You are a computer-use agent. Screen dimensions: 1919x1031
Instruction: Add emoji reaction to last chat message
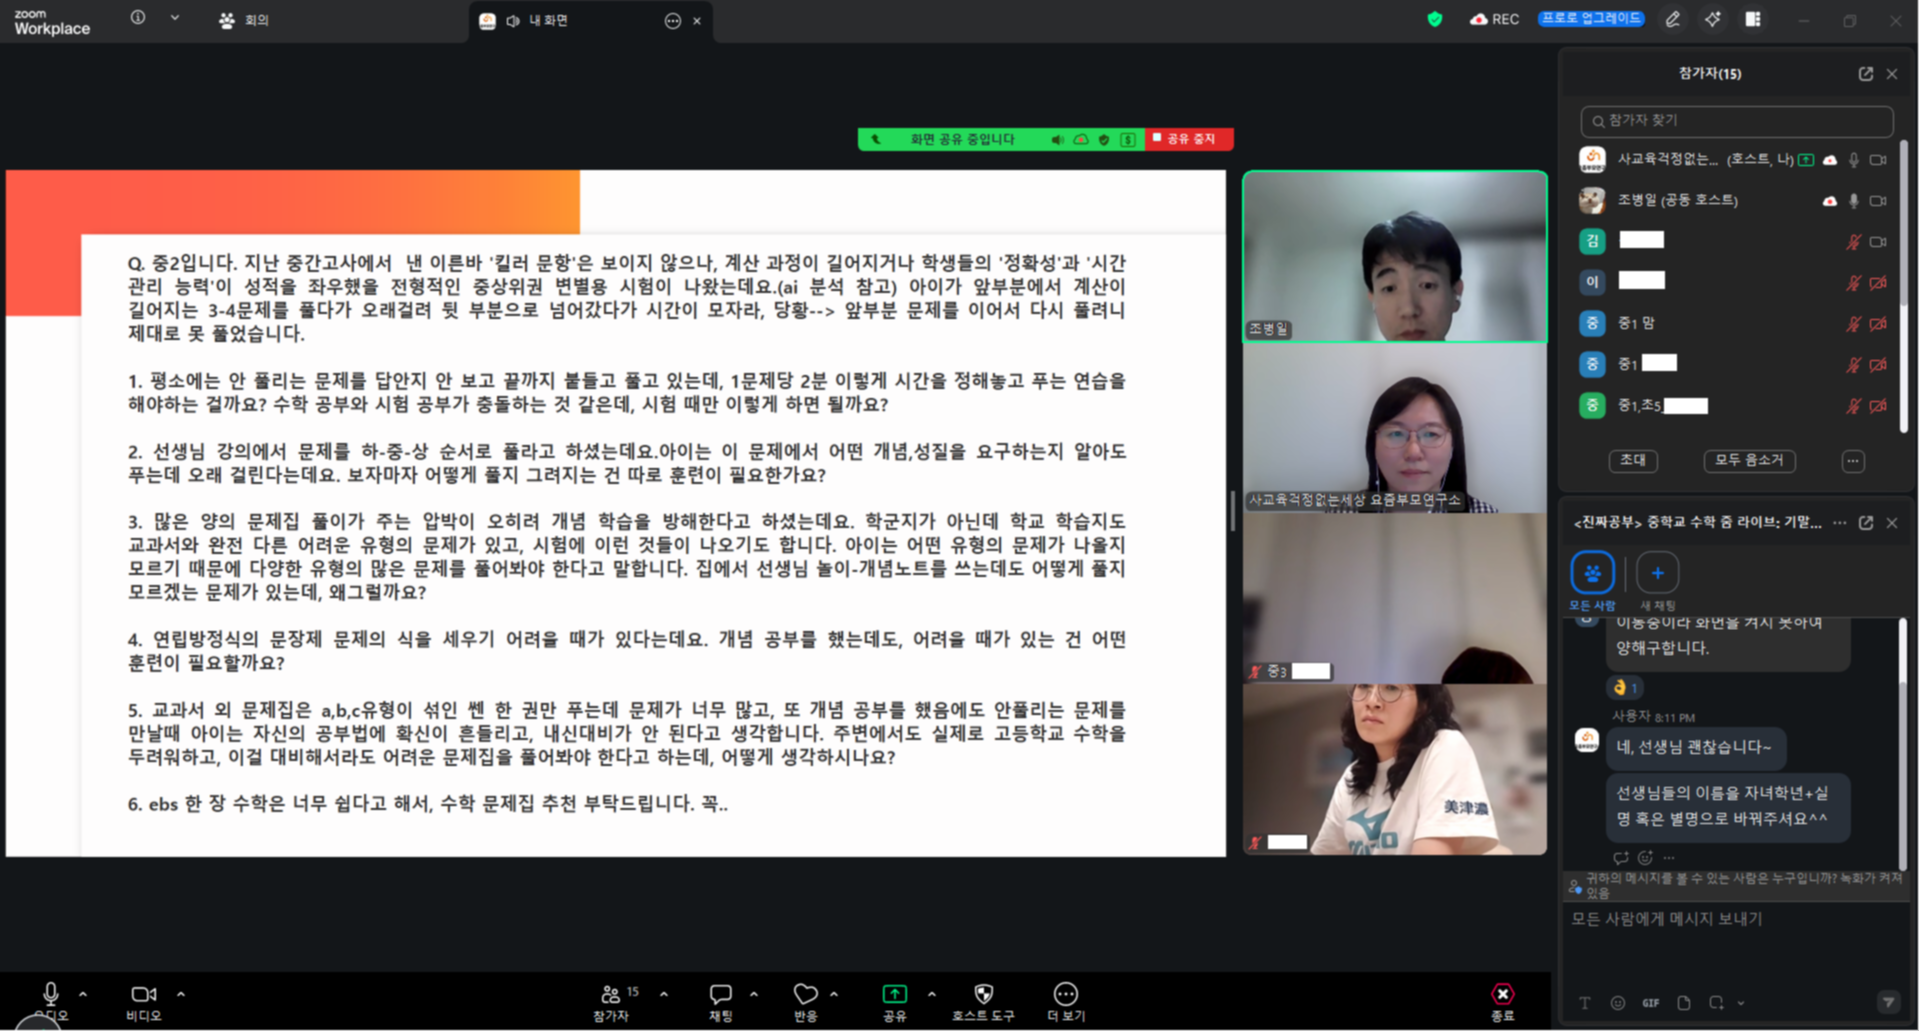point(1645,857)
